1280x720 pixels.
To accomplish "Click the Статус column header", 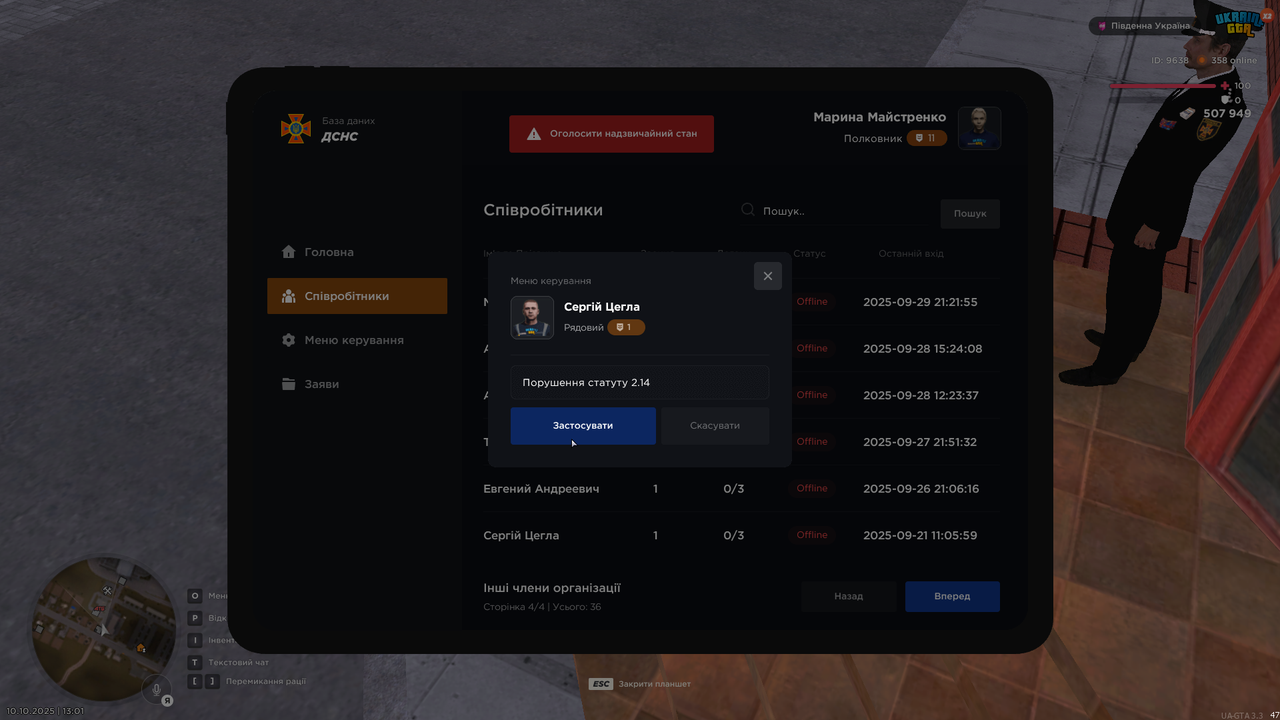I will (810, 254).
